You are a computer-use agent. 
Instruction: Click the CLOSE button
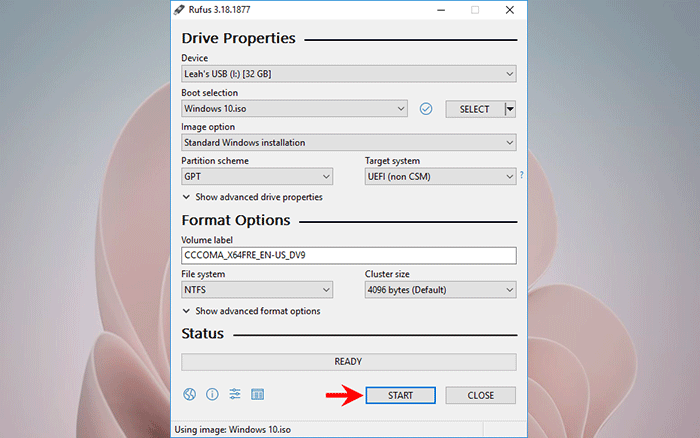click(x=480, y=395)
